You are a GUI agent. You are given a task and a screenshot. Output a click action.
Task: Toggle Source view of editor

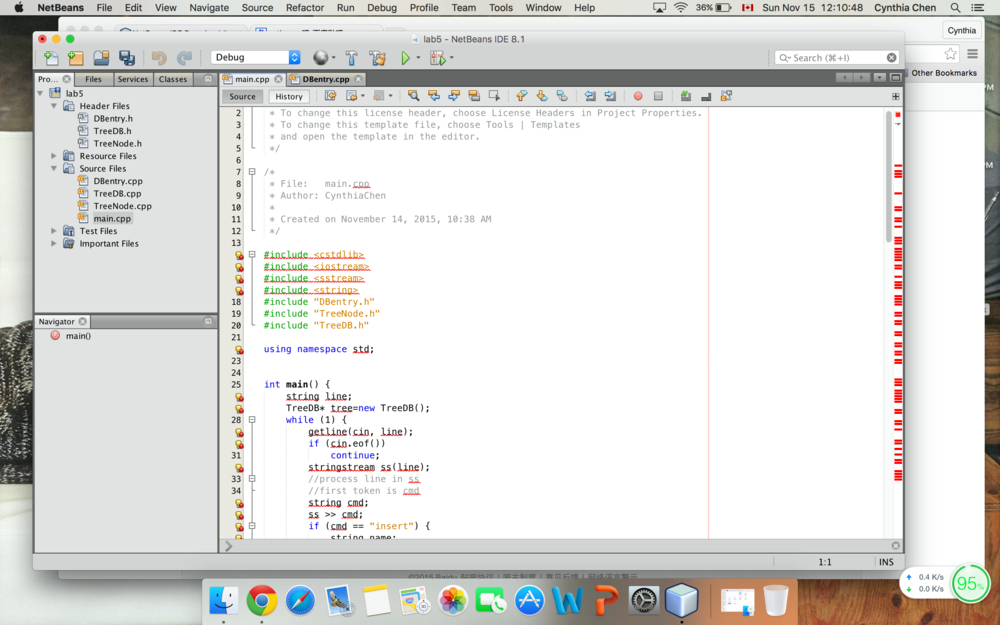coord(243,96)
